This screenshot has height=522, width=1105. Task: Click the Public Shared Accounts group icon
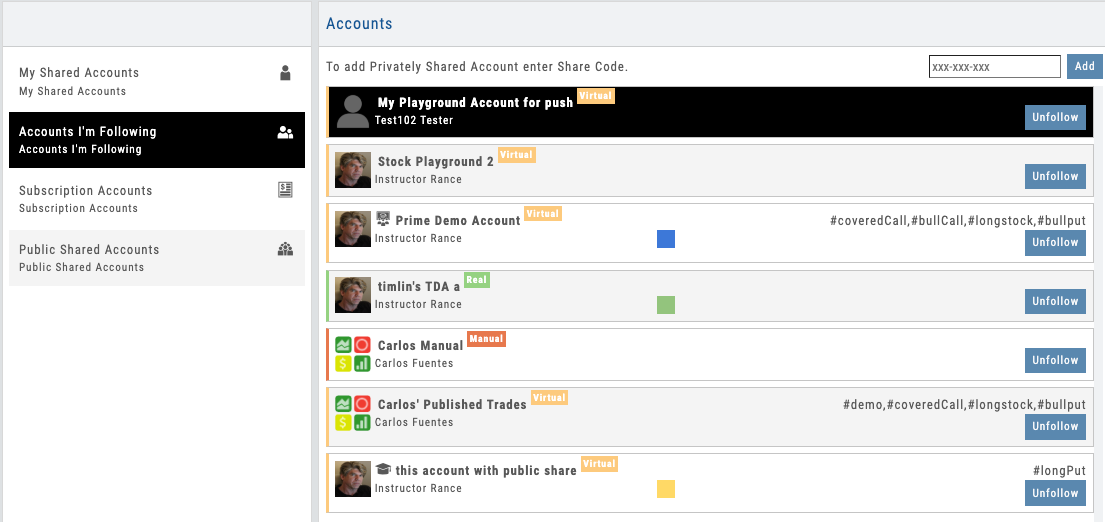click(285, 249)
